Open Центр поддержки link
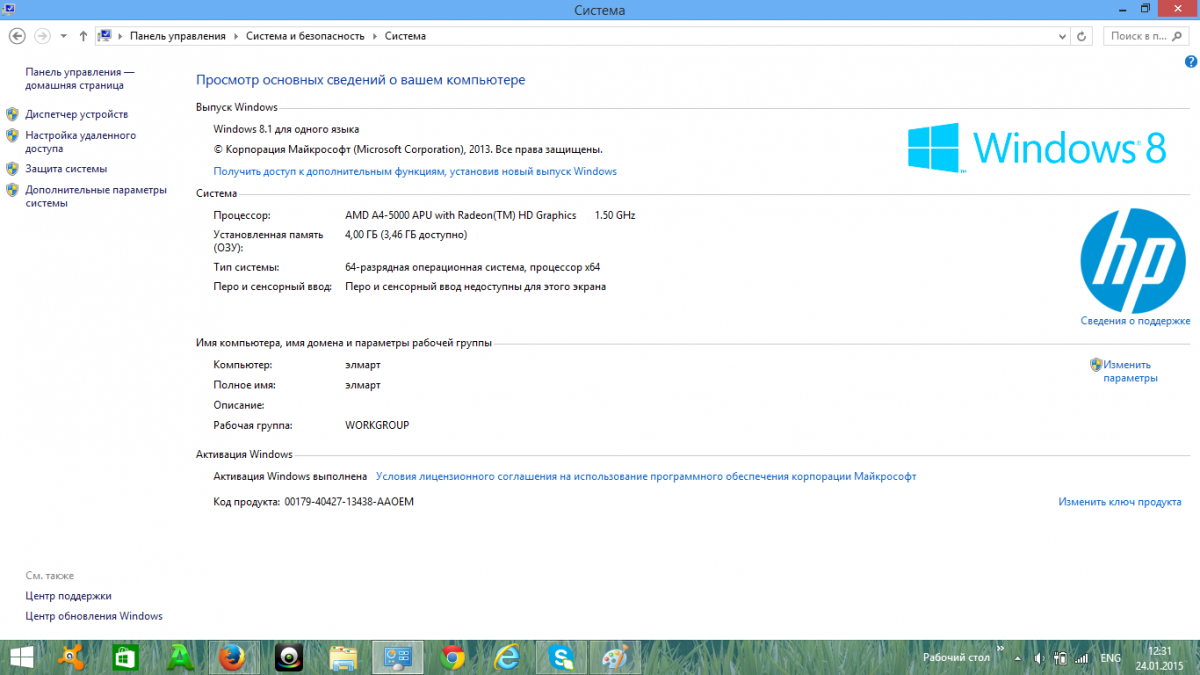Image resolution: width=1200 pixels, height=675 pixels. click(x=69, y=596)
